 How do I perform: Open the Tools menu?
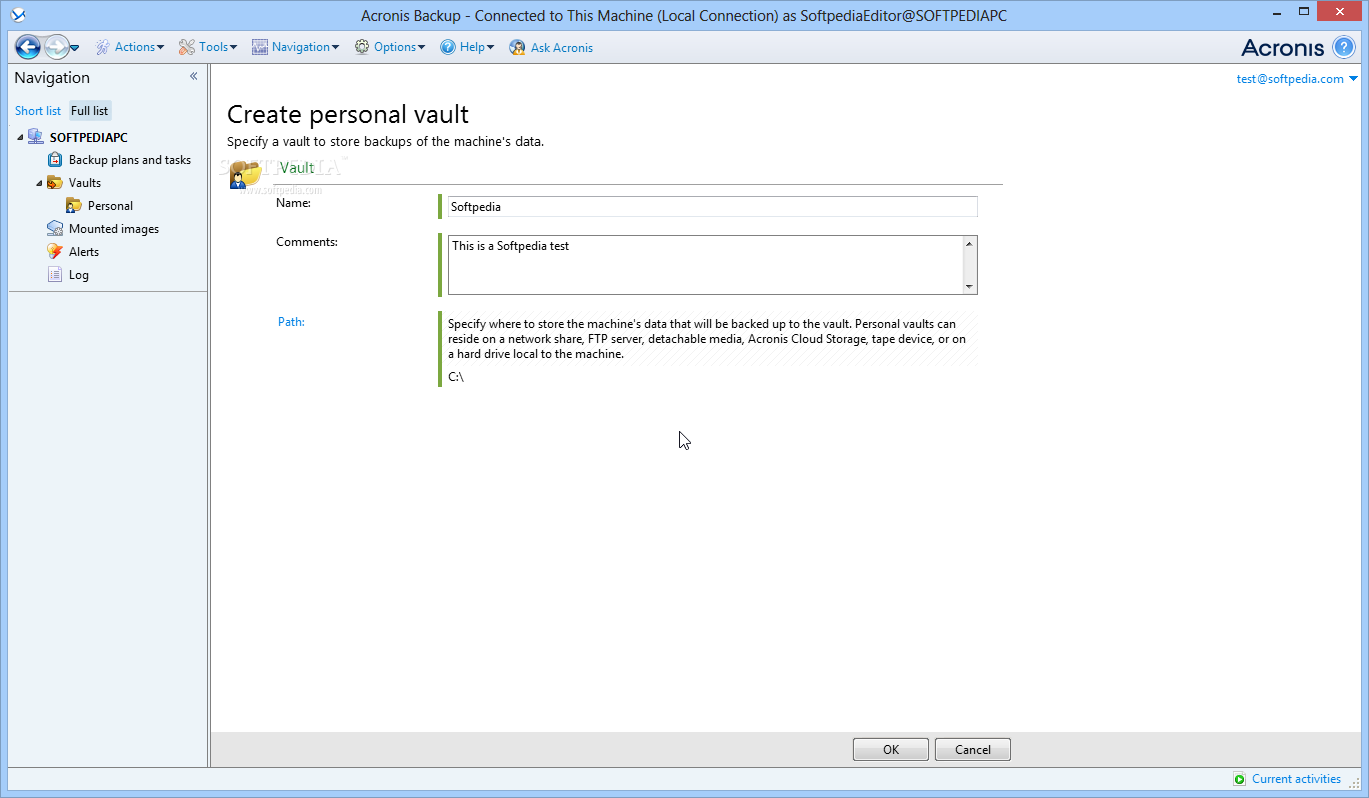click(x=208, y=47)
